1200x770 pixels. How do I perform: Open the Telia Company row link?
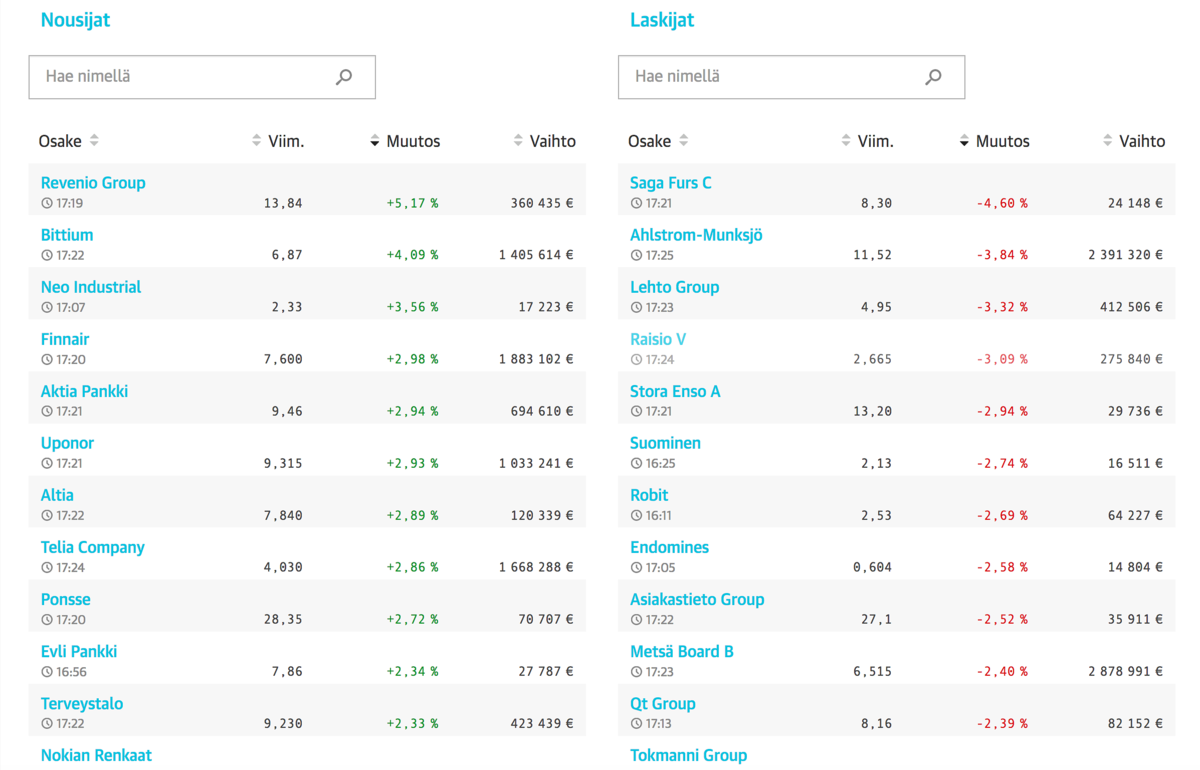93,547
